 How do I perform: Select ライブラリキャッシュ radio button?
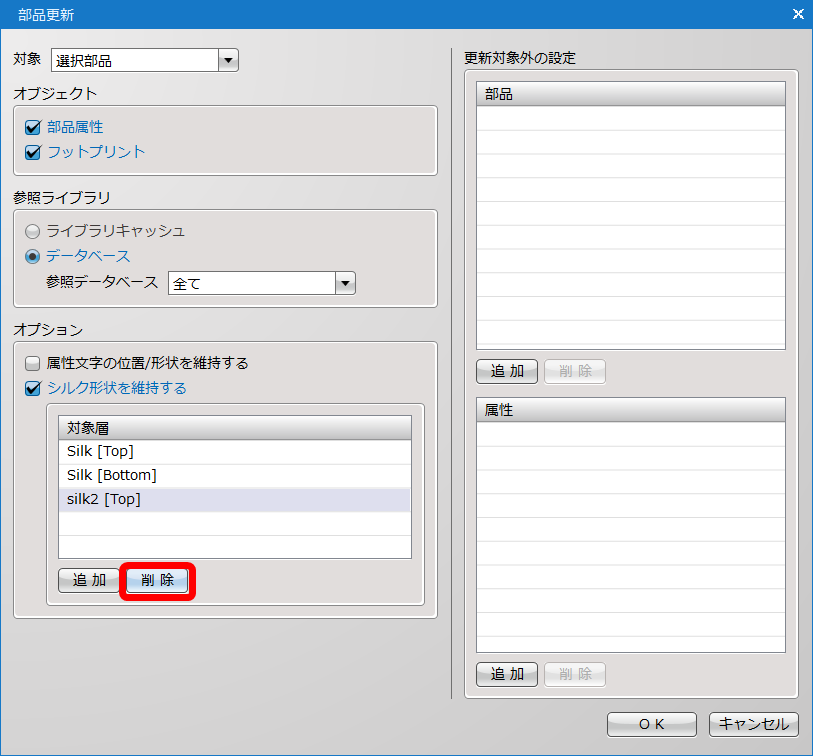33,231
